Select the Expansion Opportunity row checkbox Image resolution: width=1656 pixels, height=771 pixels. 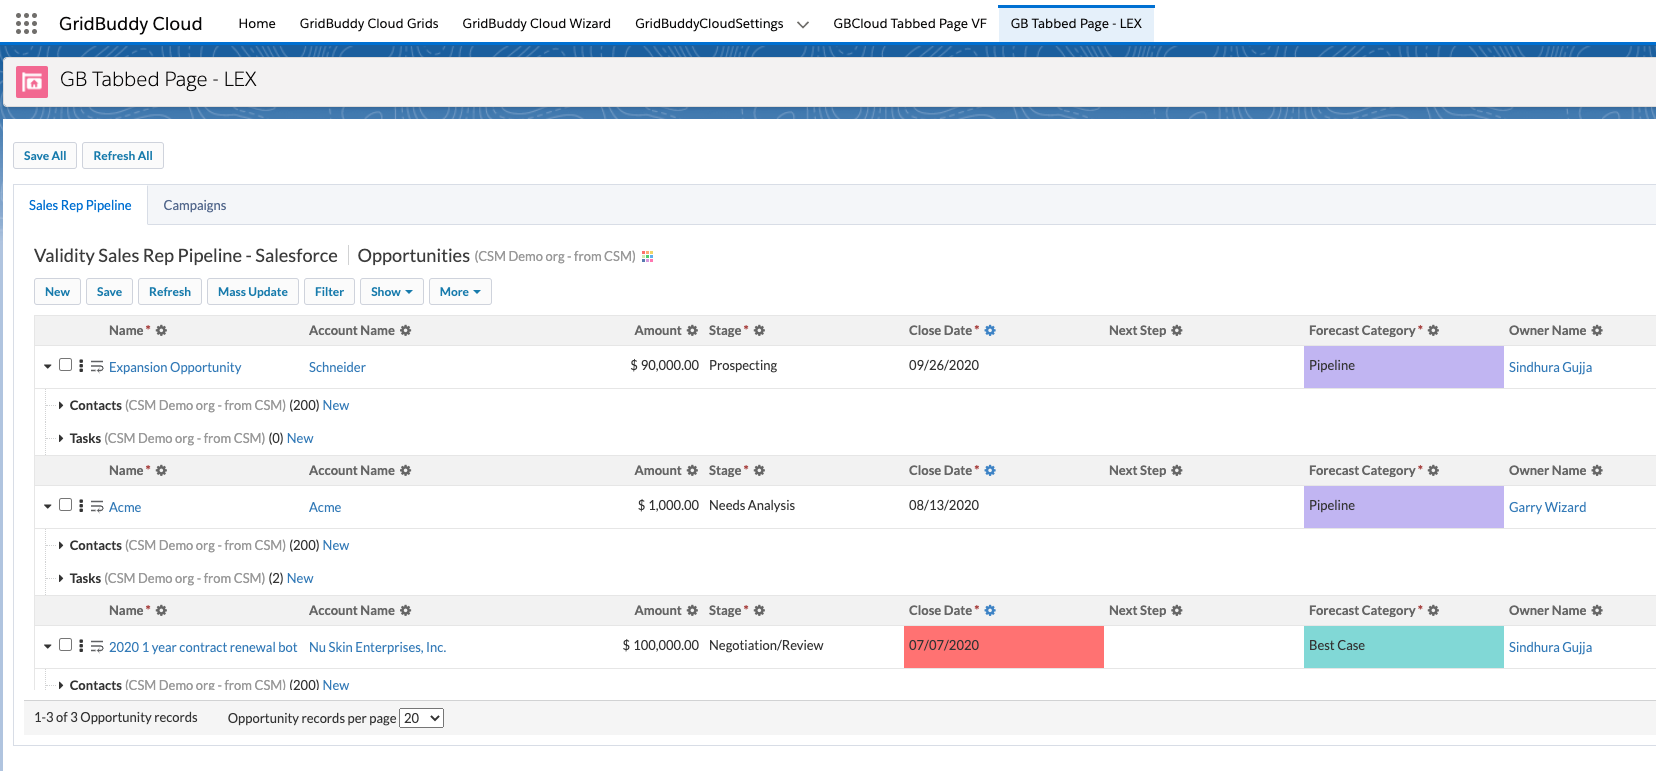(65, 365)
